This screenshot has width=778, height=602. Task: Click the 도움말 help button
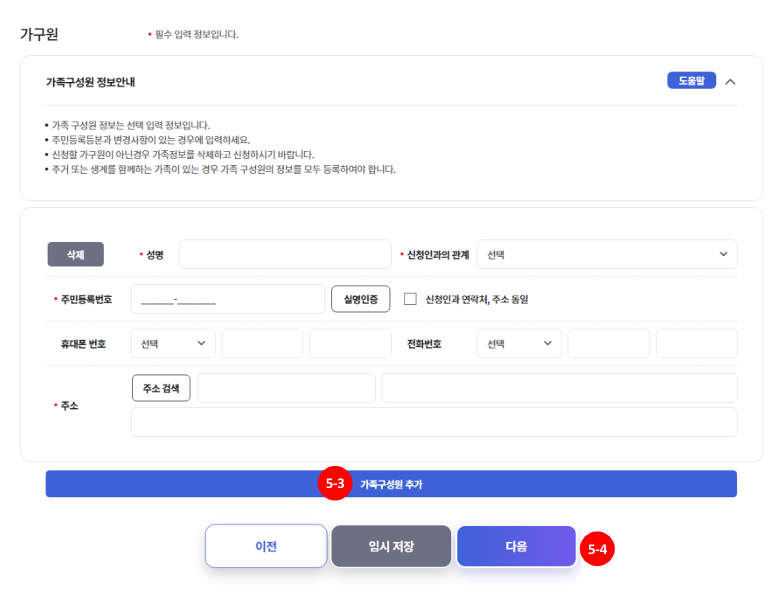pos(691,80)
